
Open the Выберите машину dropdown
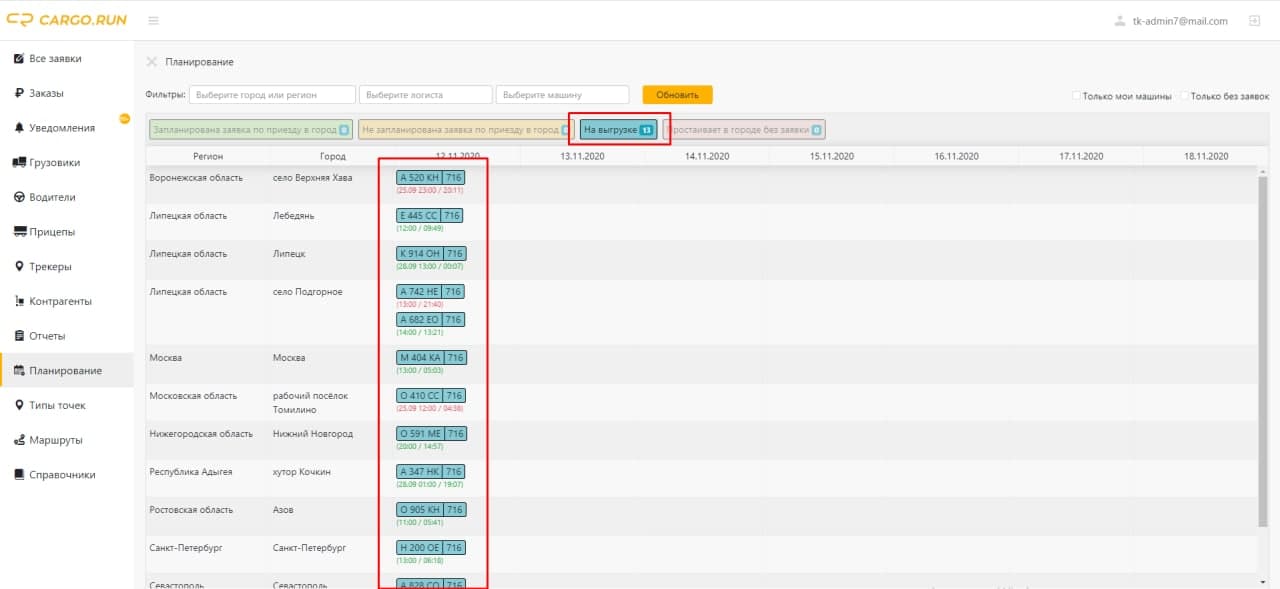562,95
